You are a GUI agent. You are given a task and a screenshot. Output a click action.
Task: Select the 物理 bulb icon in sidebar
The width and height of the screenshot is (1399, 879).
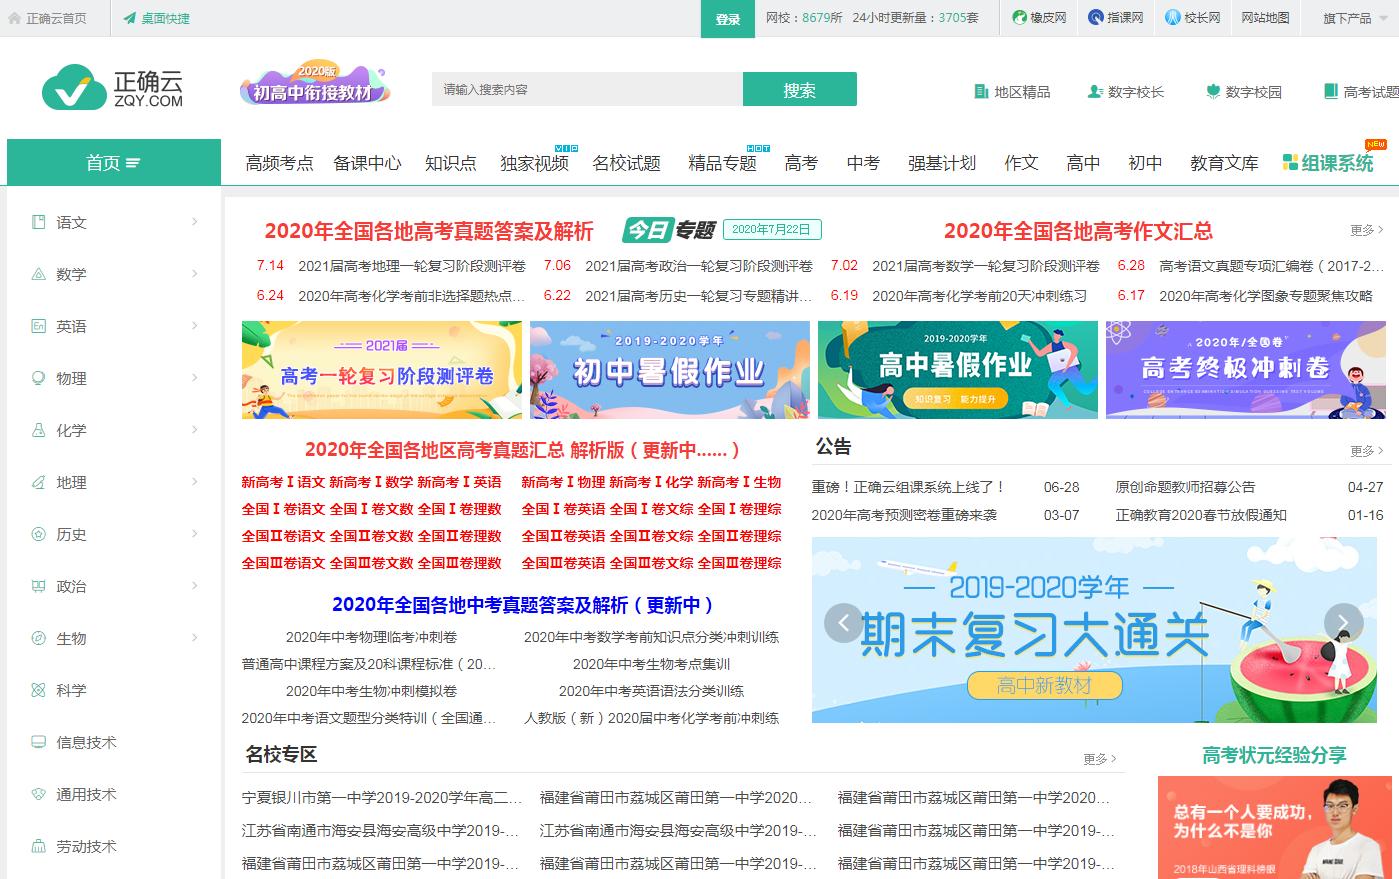click(40, 378)
